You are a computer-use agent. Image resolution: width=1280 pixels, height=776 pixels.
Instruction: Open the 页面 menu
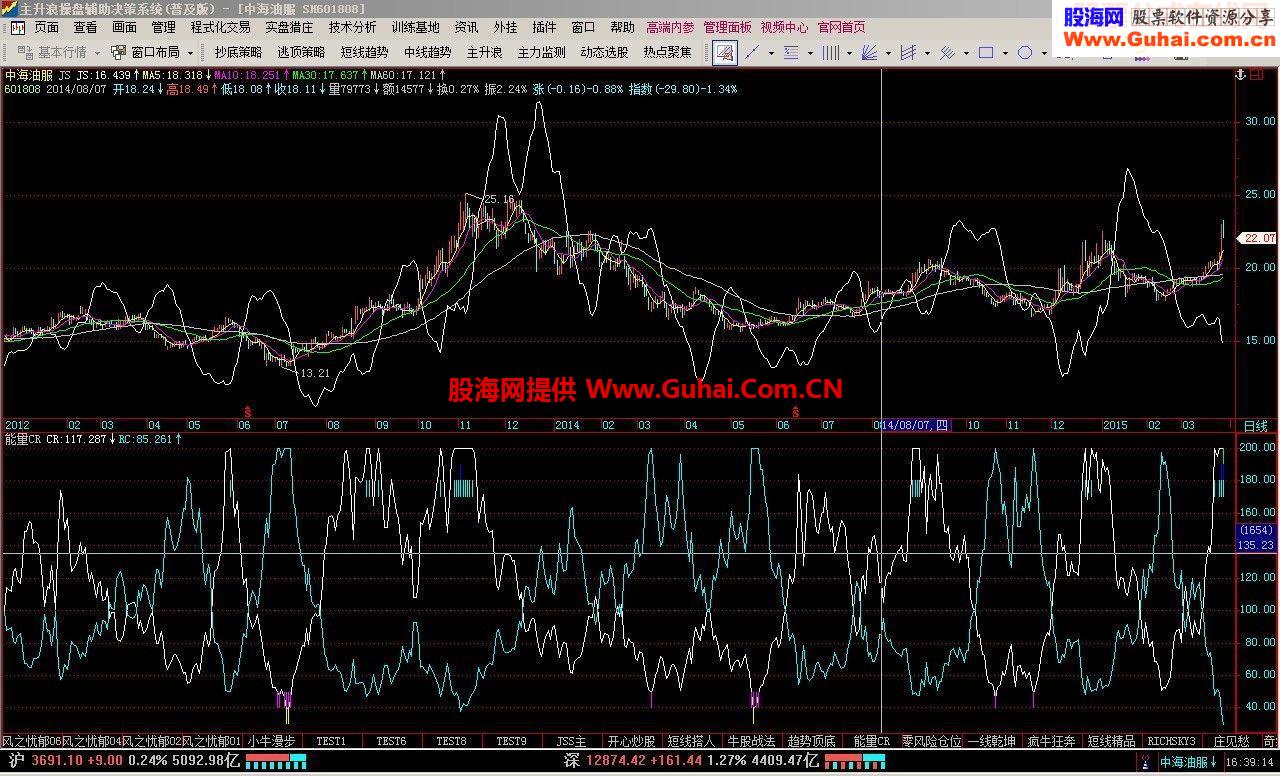tap(46, 27)
